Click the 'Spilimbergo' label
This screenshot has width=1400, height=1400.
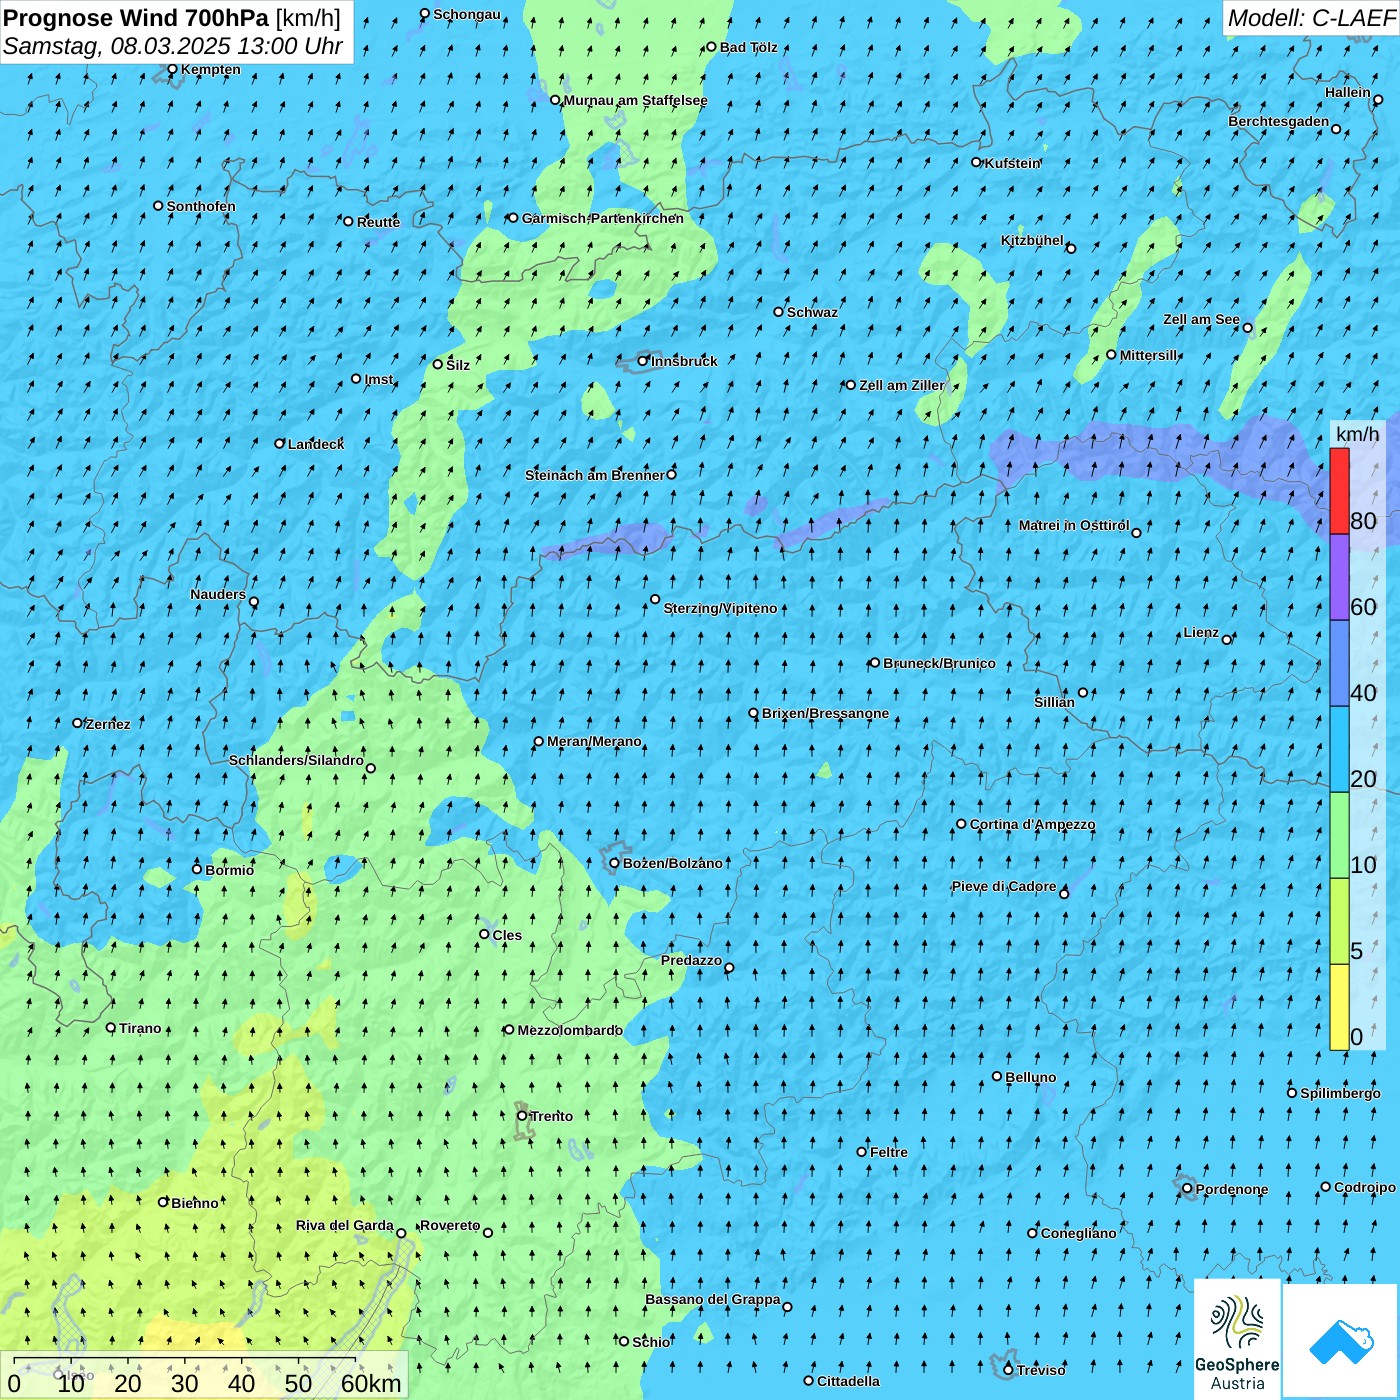[x=1340, y=1093]
